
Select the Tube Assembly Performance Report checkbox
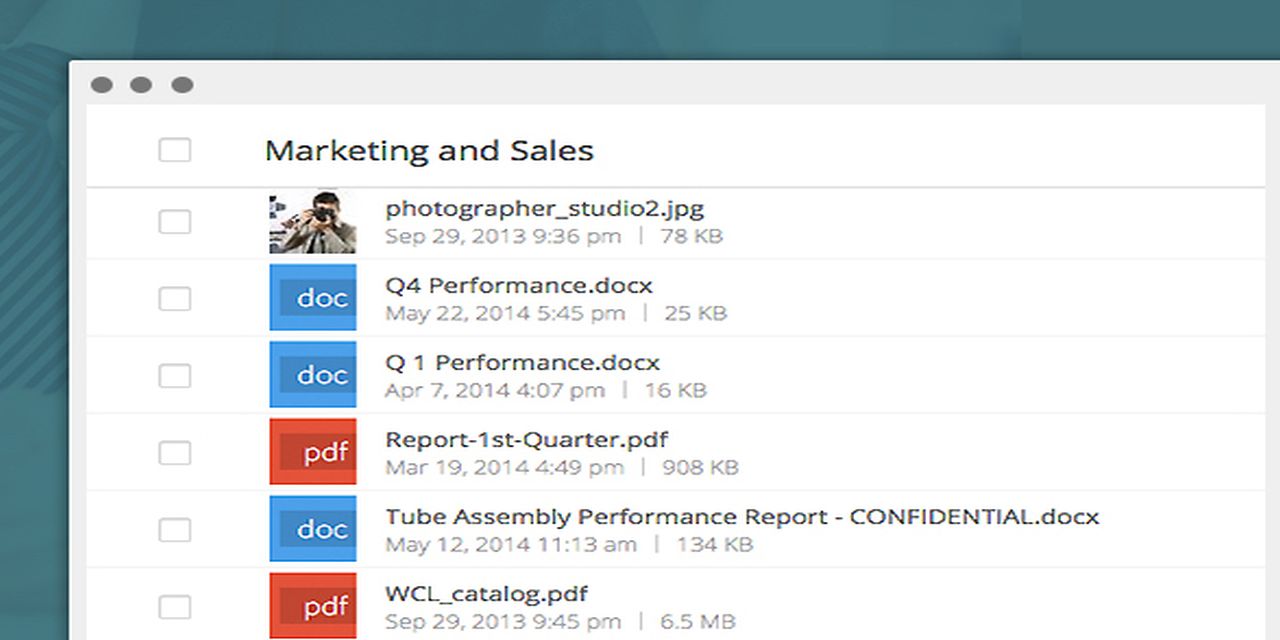[x=175, y=529]
